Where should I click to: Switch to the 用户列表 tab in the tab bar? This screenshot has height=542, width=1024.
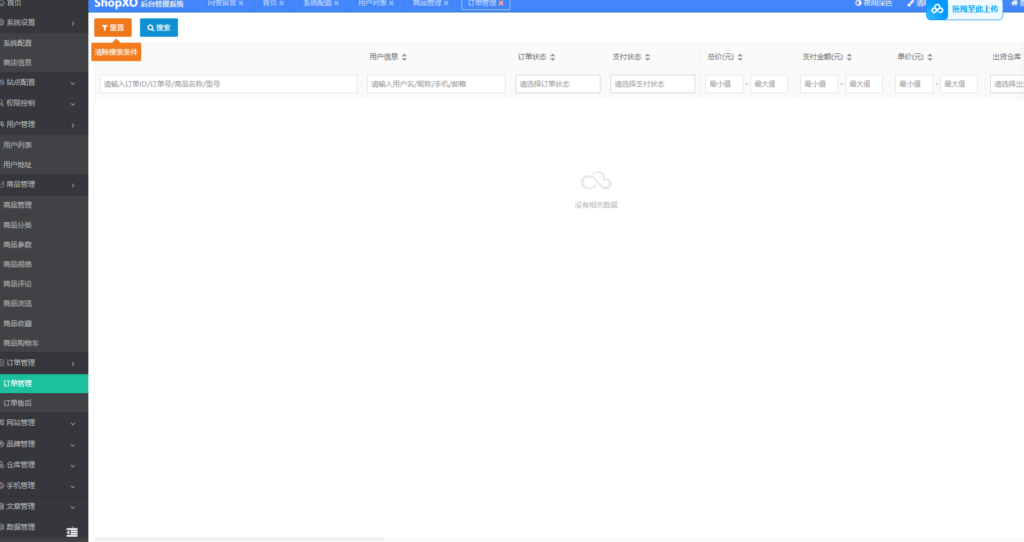tap(372, 3)
